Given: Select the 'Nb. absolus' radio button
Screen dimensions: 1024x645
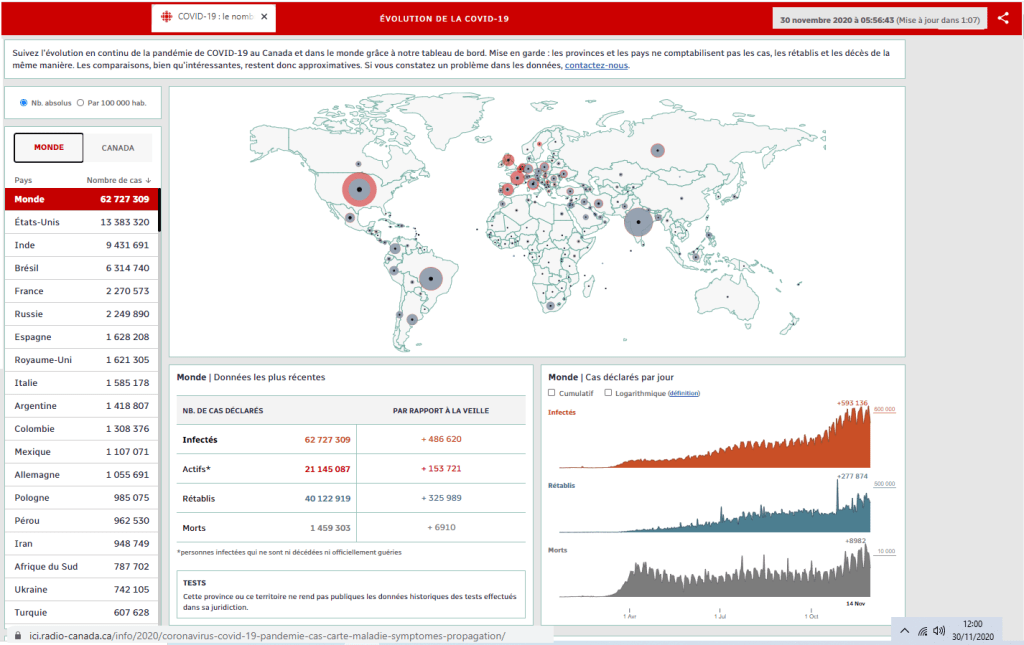Looking at the screenshot, I should 24,102.
